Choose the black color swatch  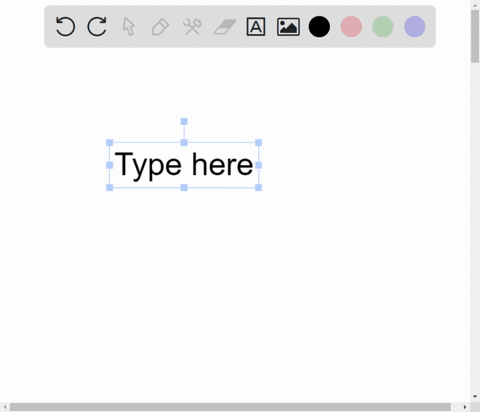coord(319,26)
